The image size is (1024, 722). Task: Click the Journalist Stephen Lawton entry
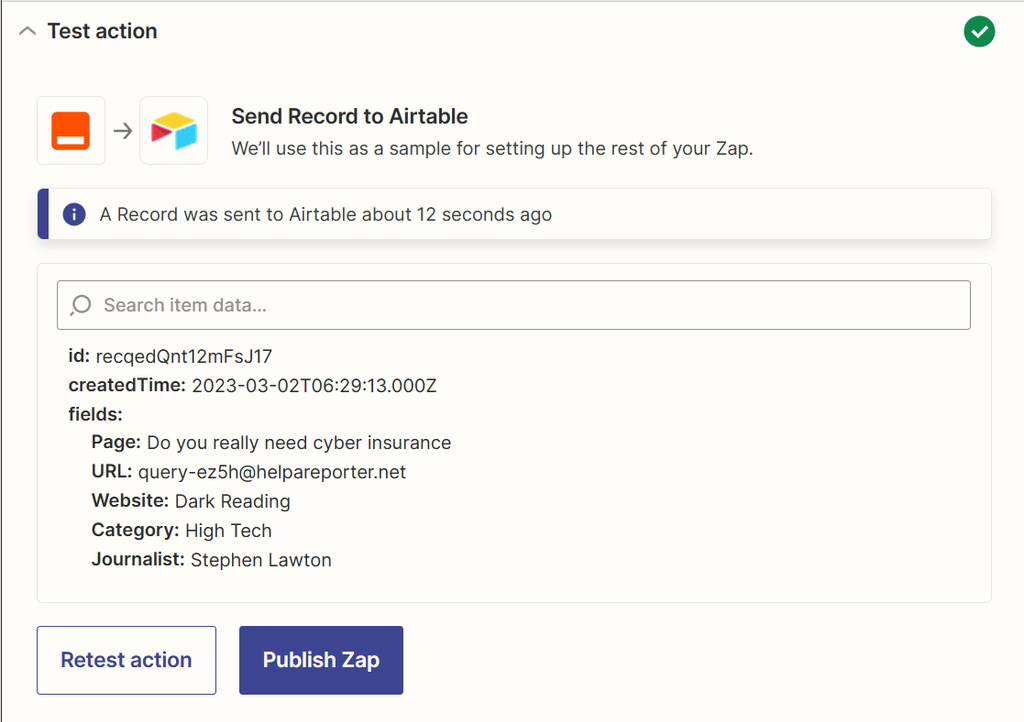click(260, 559)
